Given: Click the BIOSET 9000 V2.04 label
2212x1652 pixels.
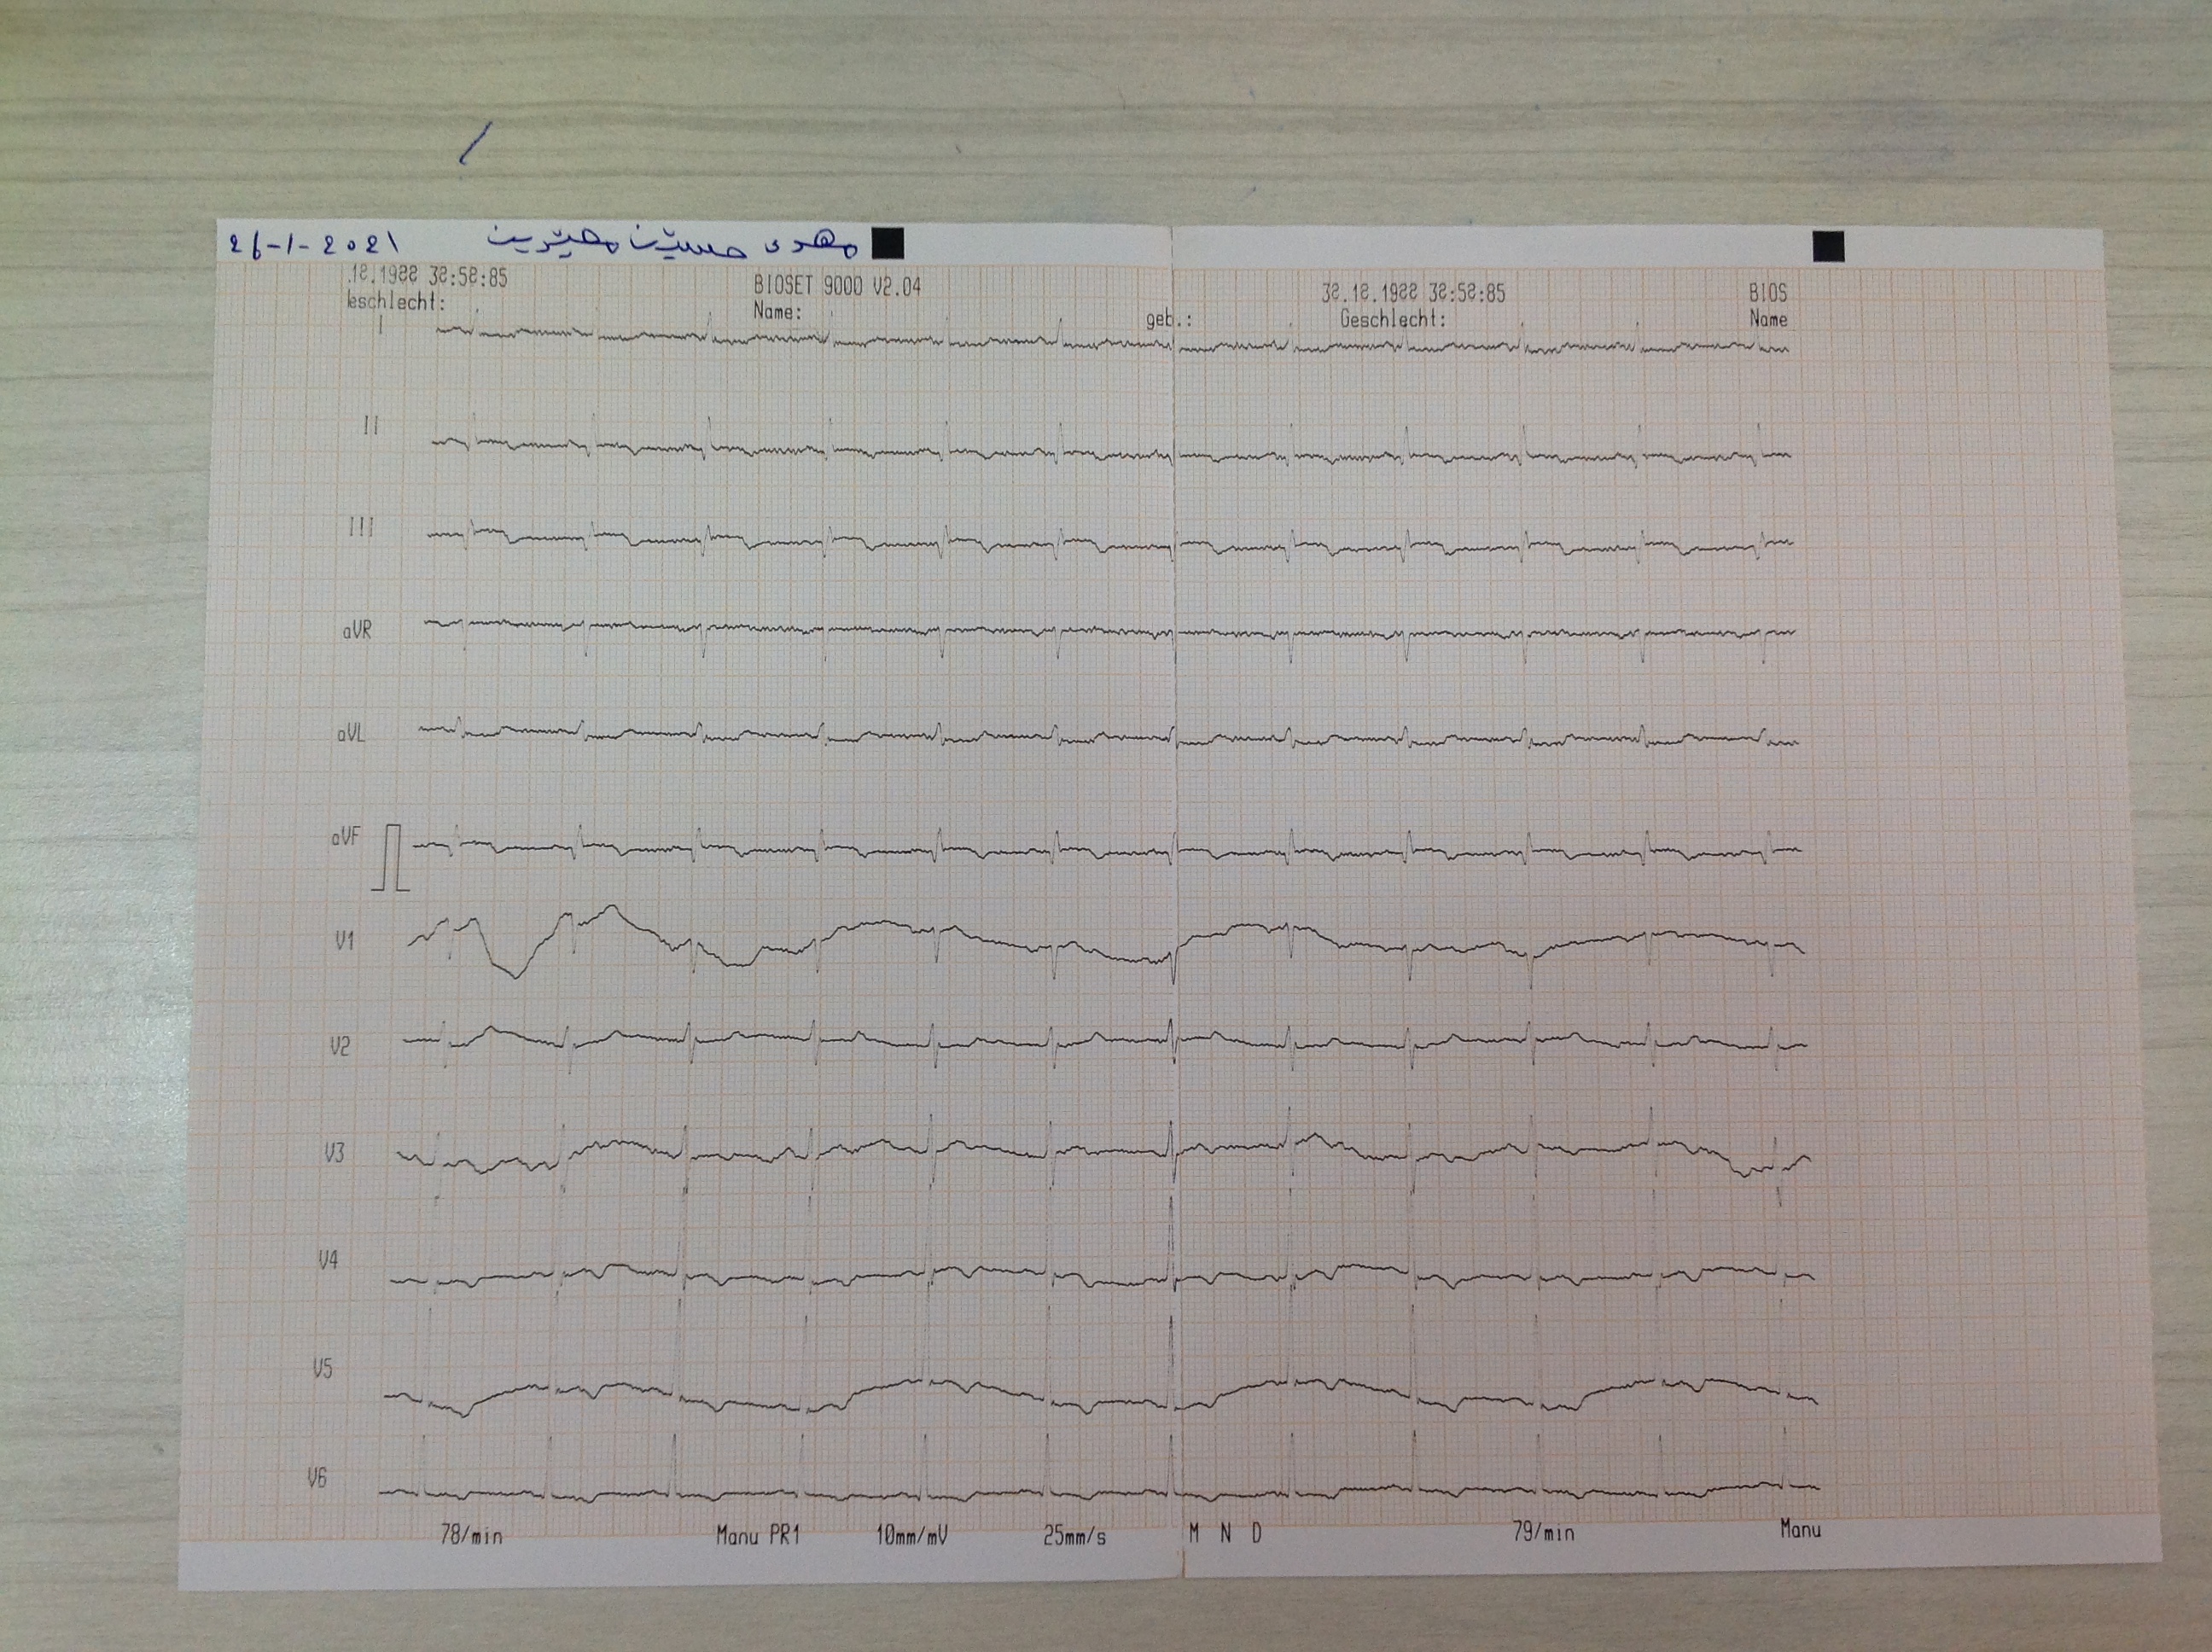Looking at the screenshot, I should coord(837,286).
